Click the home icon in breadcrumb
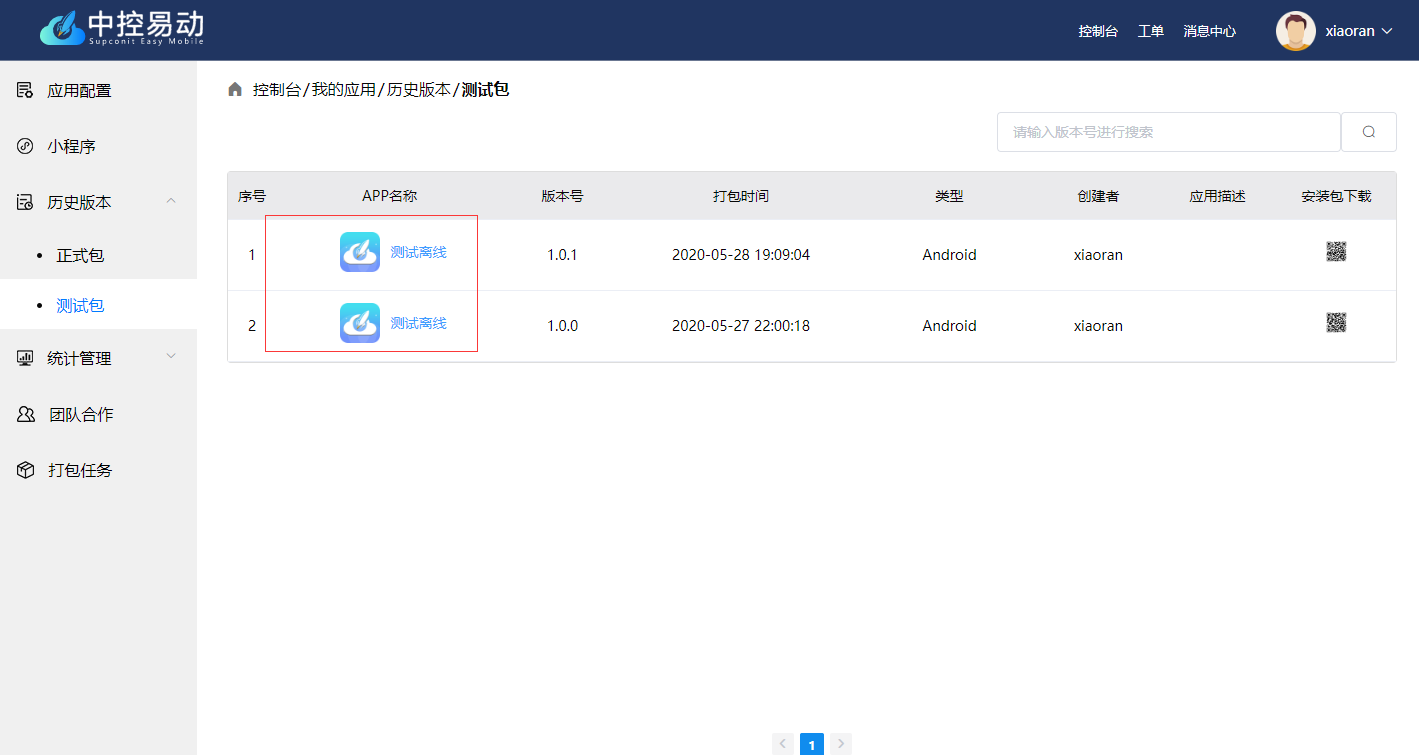Screen dimensions: 1419x755 click(235, 89)
